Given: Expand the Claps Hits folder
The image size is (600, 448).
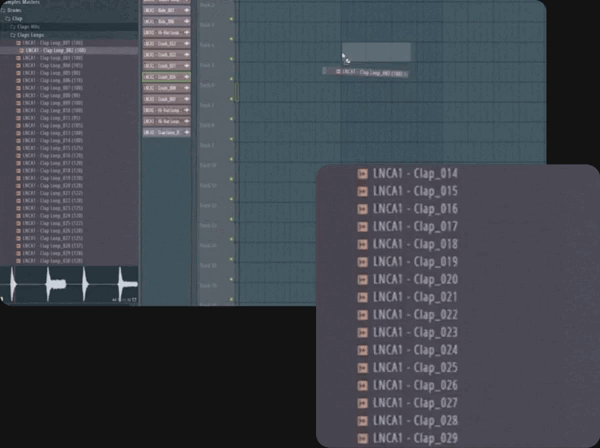Looking at the screenshot, I should (x=13, y=27).
